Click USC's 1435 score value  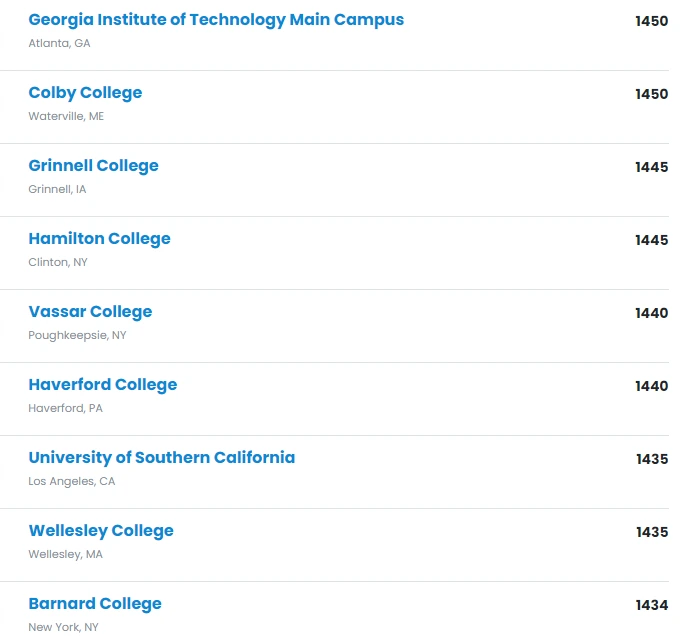(x=651, y=459)
